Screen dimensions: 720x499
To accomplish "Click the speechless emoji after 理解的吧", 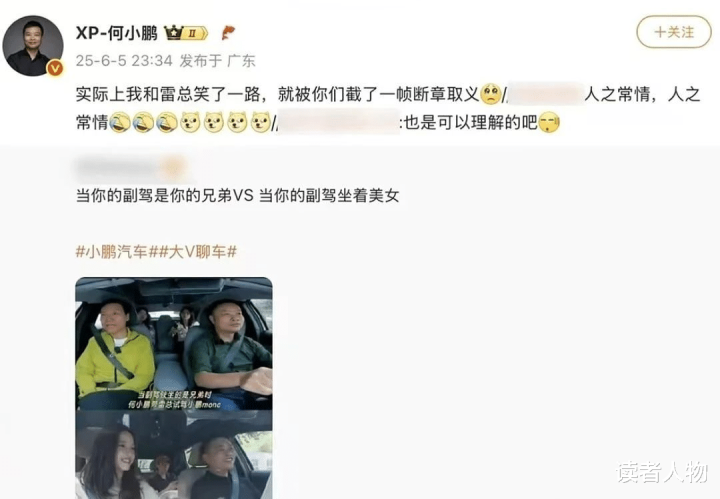I will click(x=549, y=123).
